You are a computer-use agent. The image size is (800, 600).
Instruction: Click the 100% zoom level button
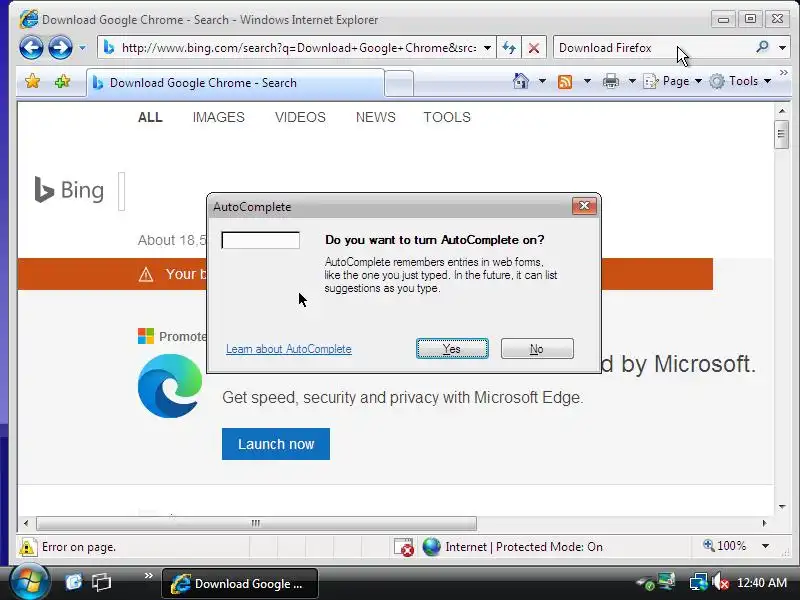coord(724,546)
